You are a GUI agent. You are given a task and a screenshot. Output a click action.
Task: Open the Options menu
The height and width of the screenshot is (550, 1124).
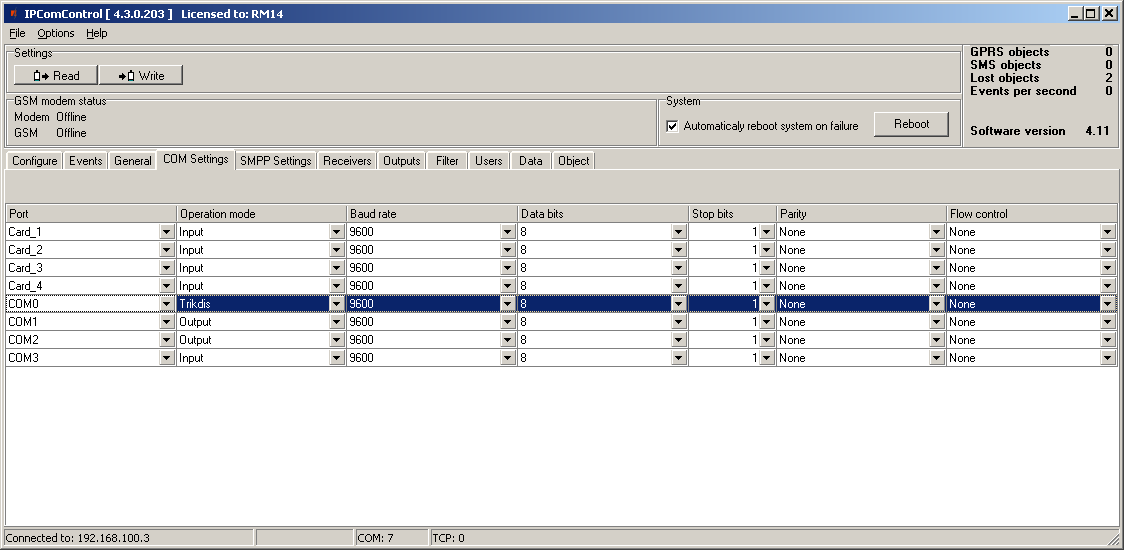point(56,33)
